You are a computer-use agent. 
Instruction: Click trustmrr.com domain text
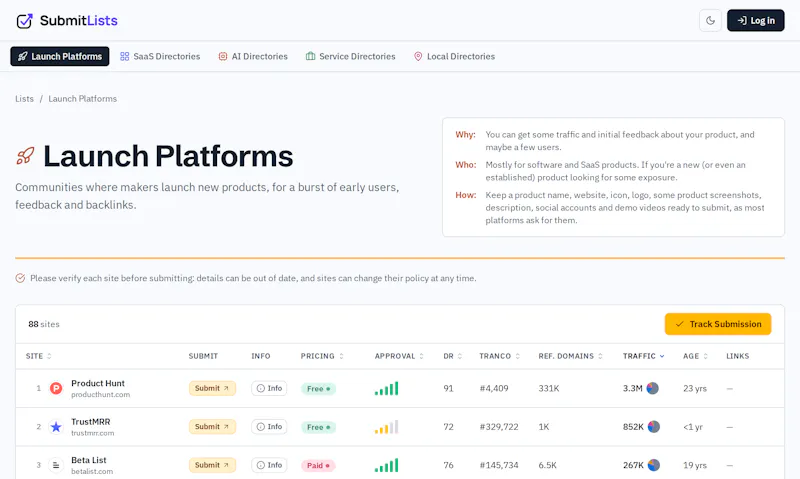point(92,433)
